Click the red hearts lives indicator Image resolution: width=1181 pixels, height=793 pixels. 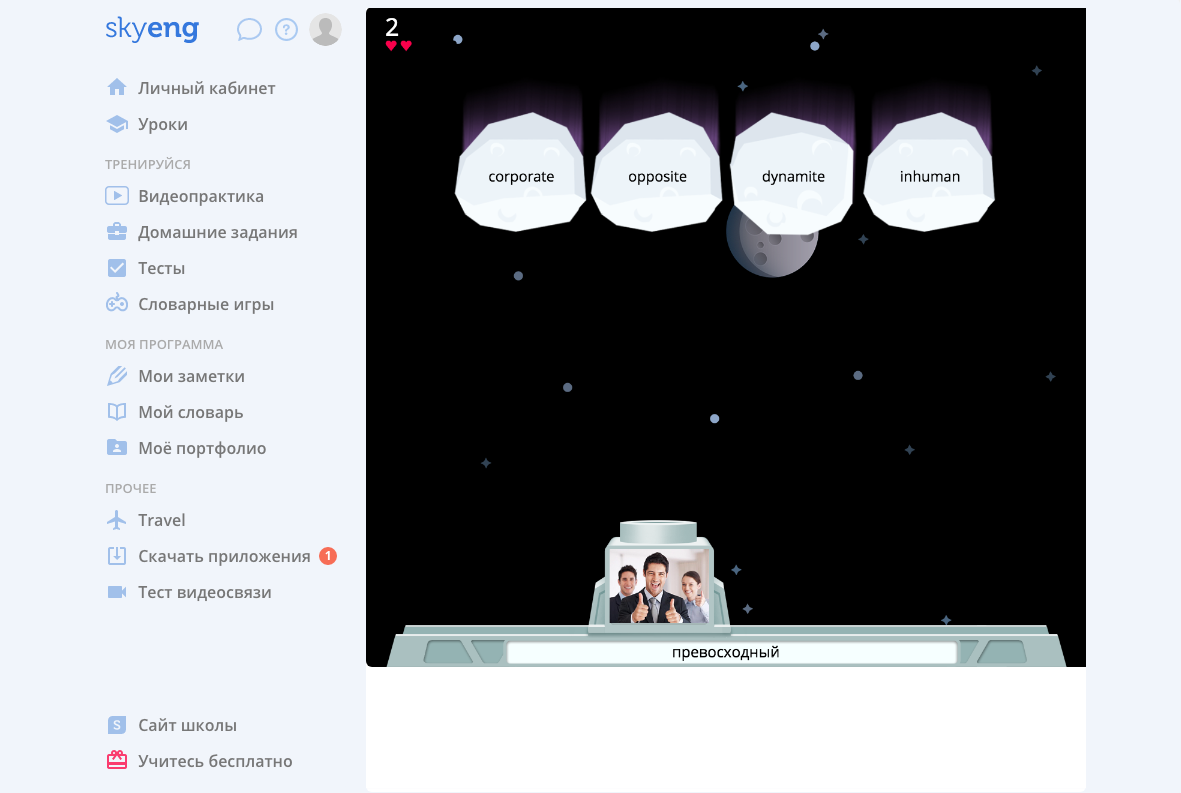[x=398, y=46]
